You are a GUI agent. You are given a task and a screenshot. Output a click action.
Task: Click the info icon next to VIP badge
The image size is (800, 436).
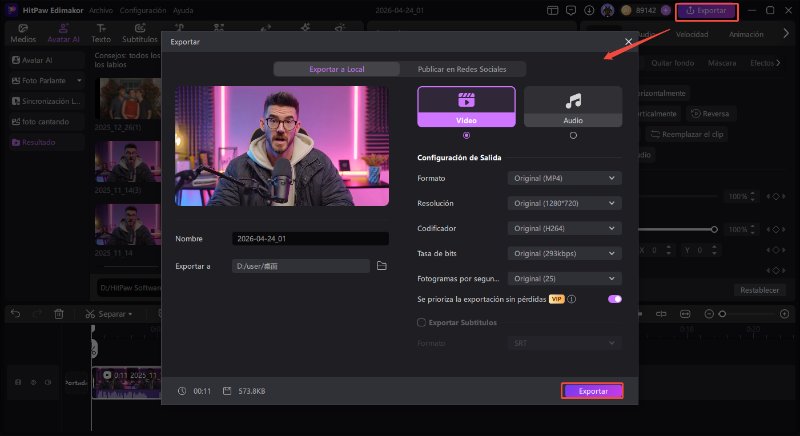pyautogui.click(x=572, y=299)
